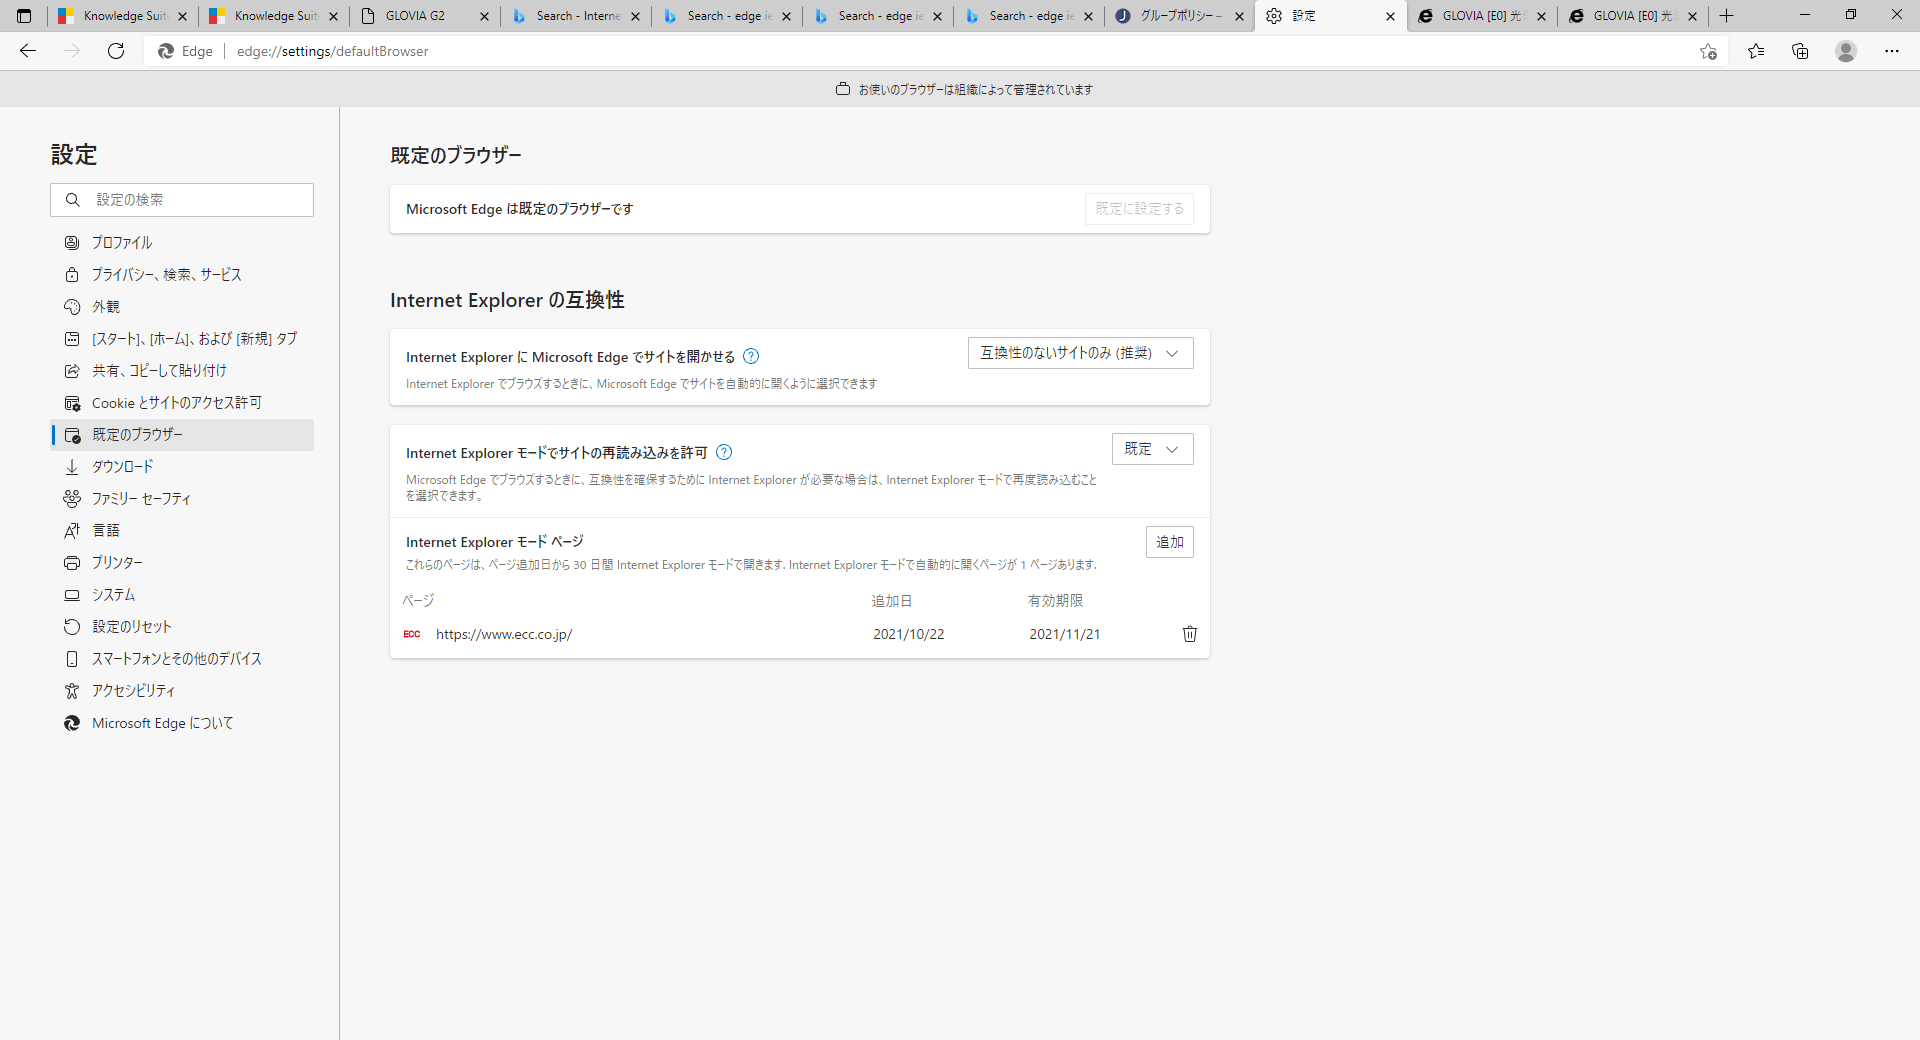Click お使いのブラウザーは組織によって管理されています notice
The width and height of the screenshot is (1920, 1040).
(964, 89)
